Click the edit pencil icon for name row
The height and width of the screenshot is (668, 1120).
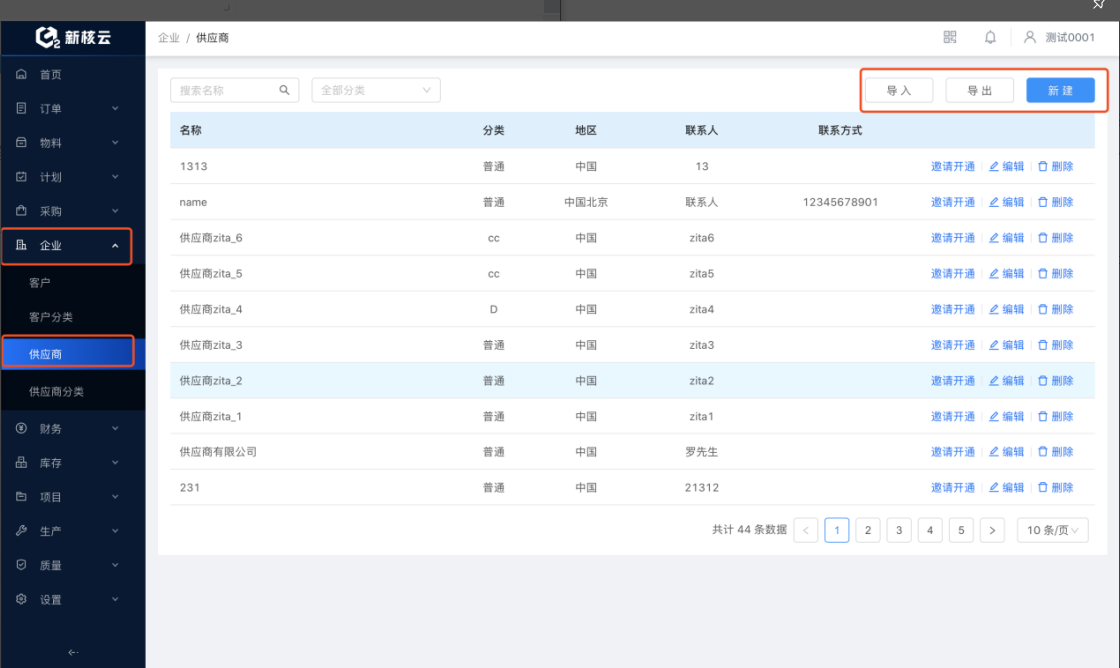pyautogui.click(x=994, y=202)
